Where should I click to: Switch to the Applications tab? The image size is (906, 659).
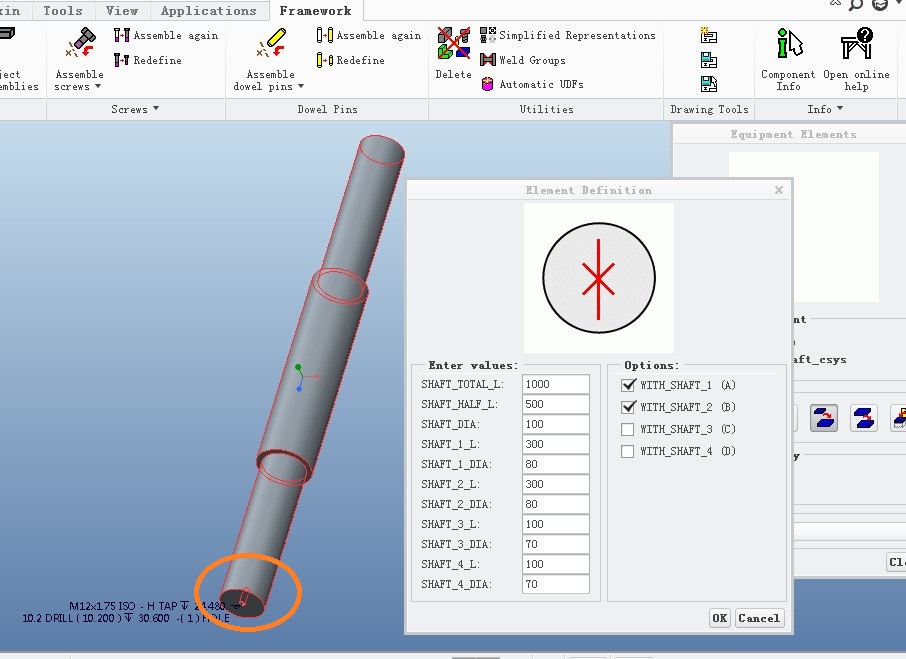click(209, 10)
